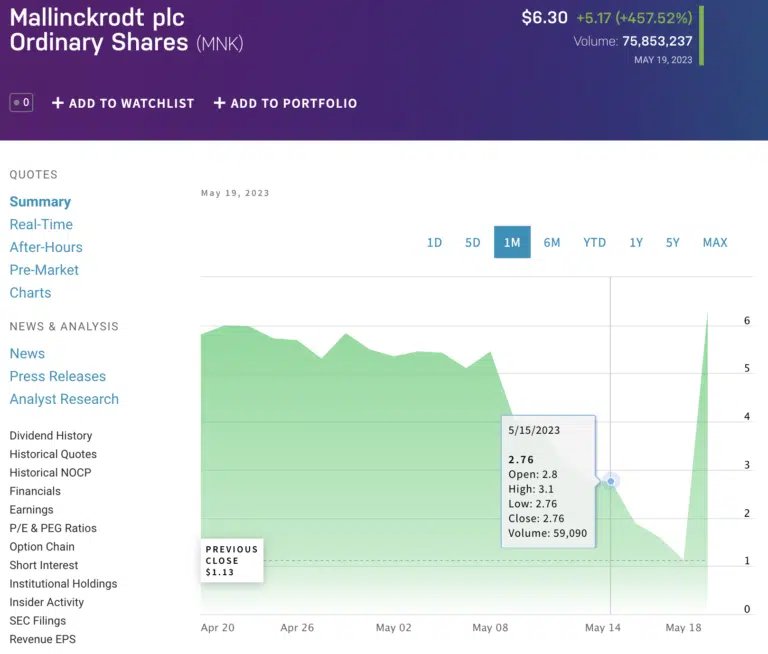This screenshot has height=654, width=768.
Task: Open the Short Interest page
Action: pyautogui.click(x=44, y=565)
